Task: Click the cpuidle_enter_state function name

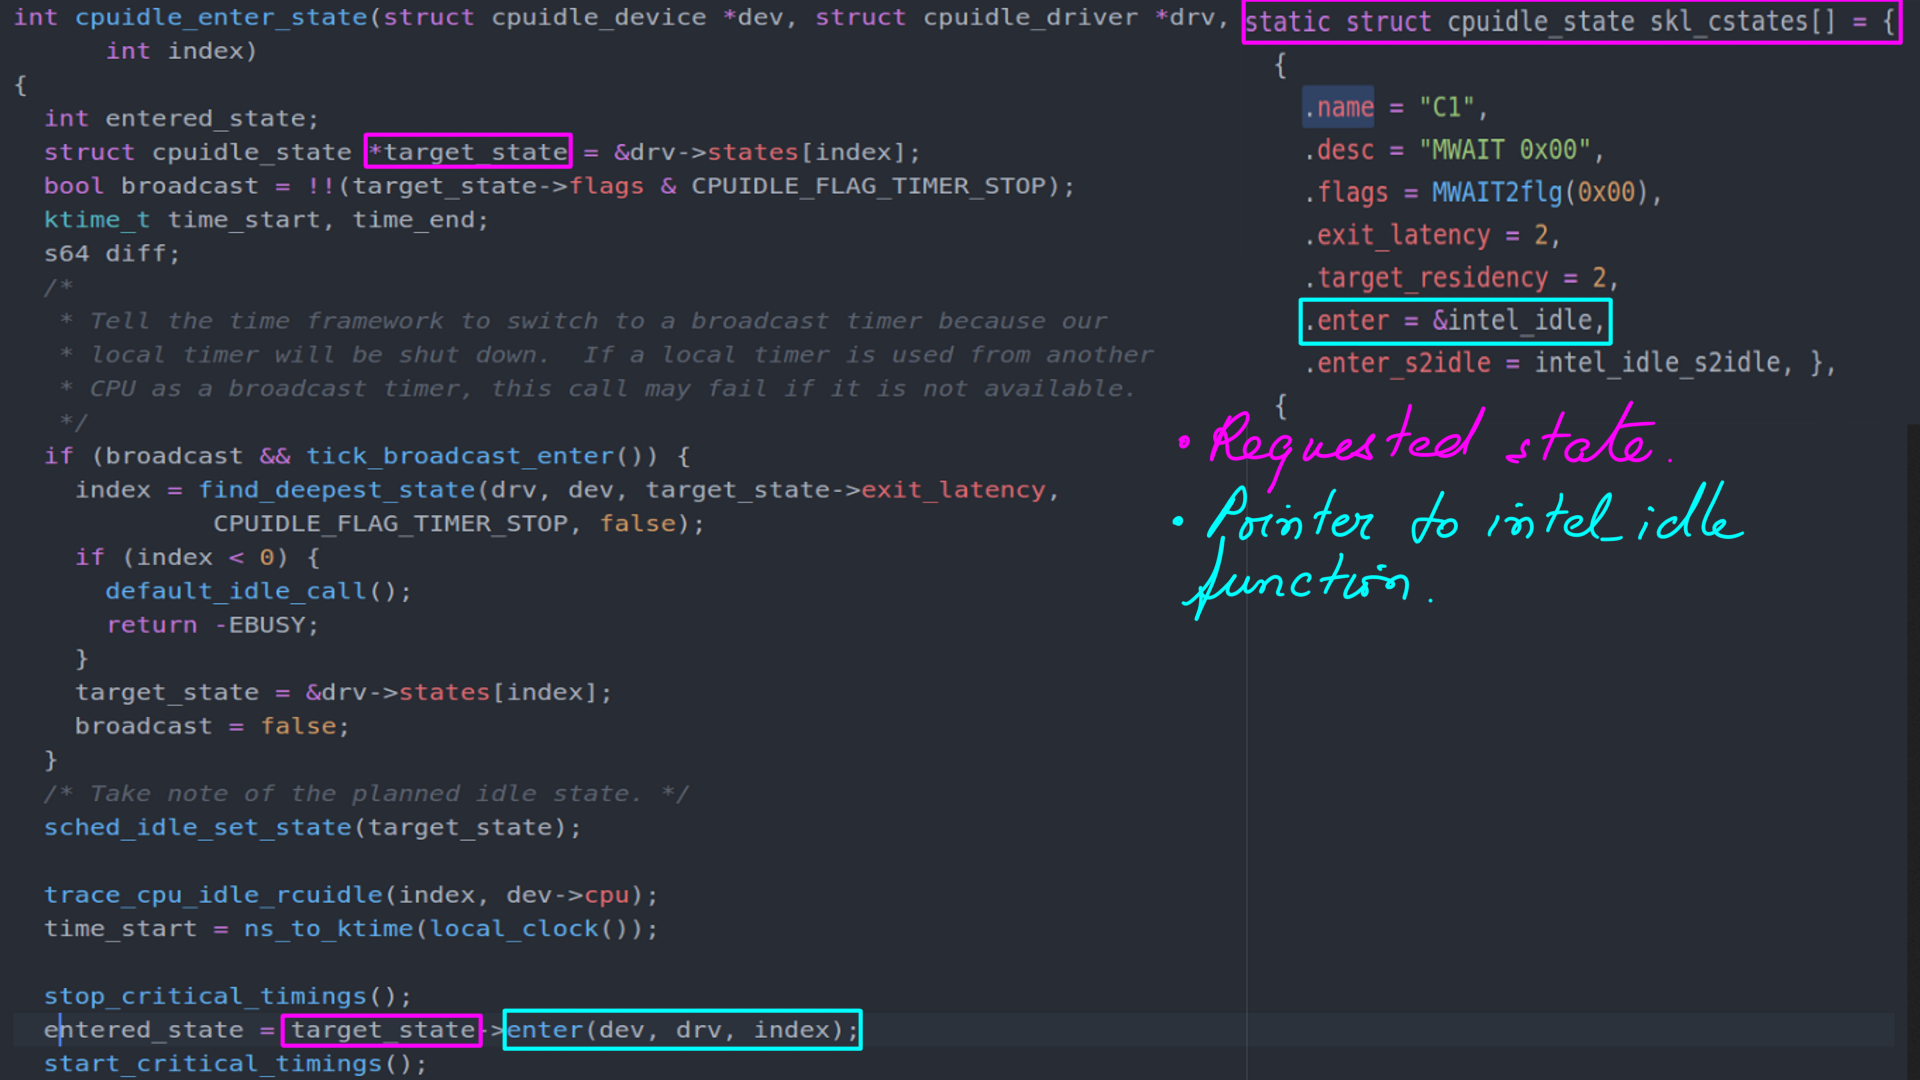Action: pos(221,17)
